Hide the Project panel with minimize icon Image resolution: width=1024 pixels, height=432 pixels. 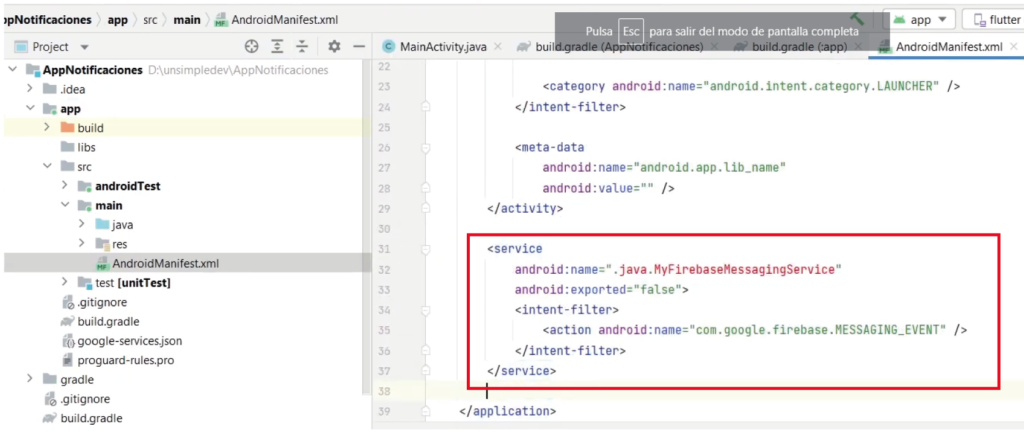(x=357, y=47)
